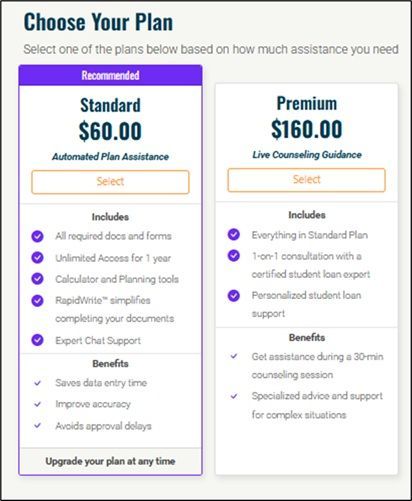Click checkmark icon beside RapidWrite simplifies
This screenshot has width=412, height=501.
point(37,300)
